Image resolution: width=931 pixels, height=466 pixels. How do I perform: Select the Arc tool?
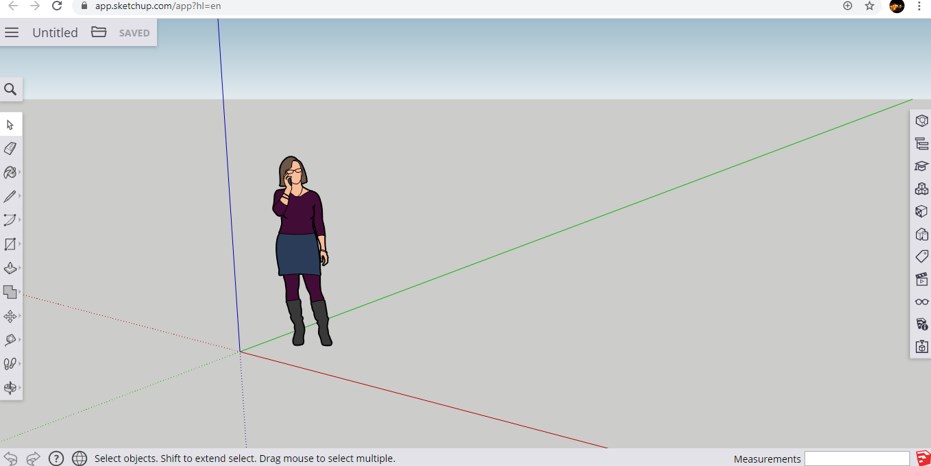point(10,220)
